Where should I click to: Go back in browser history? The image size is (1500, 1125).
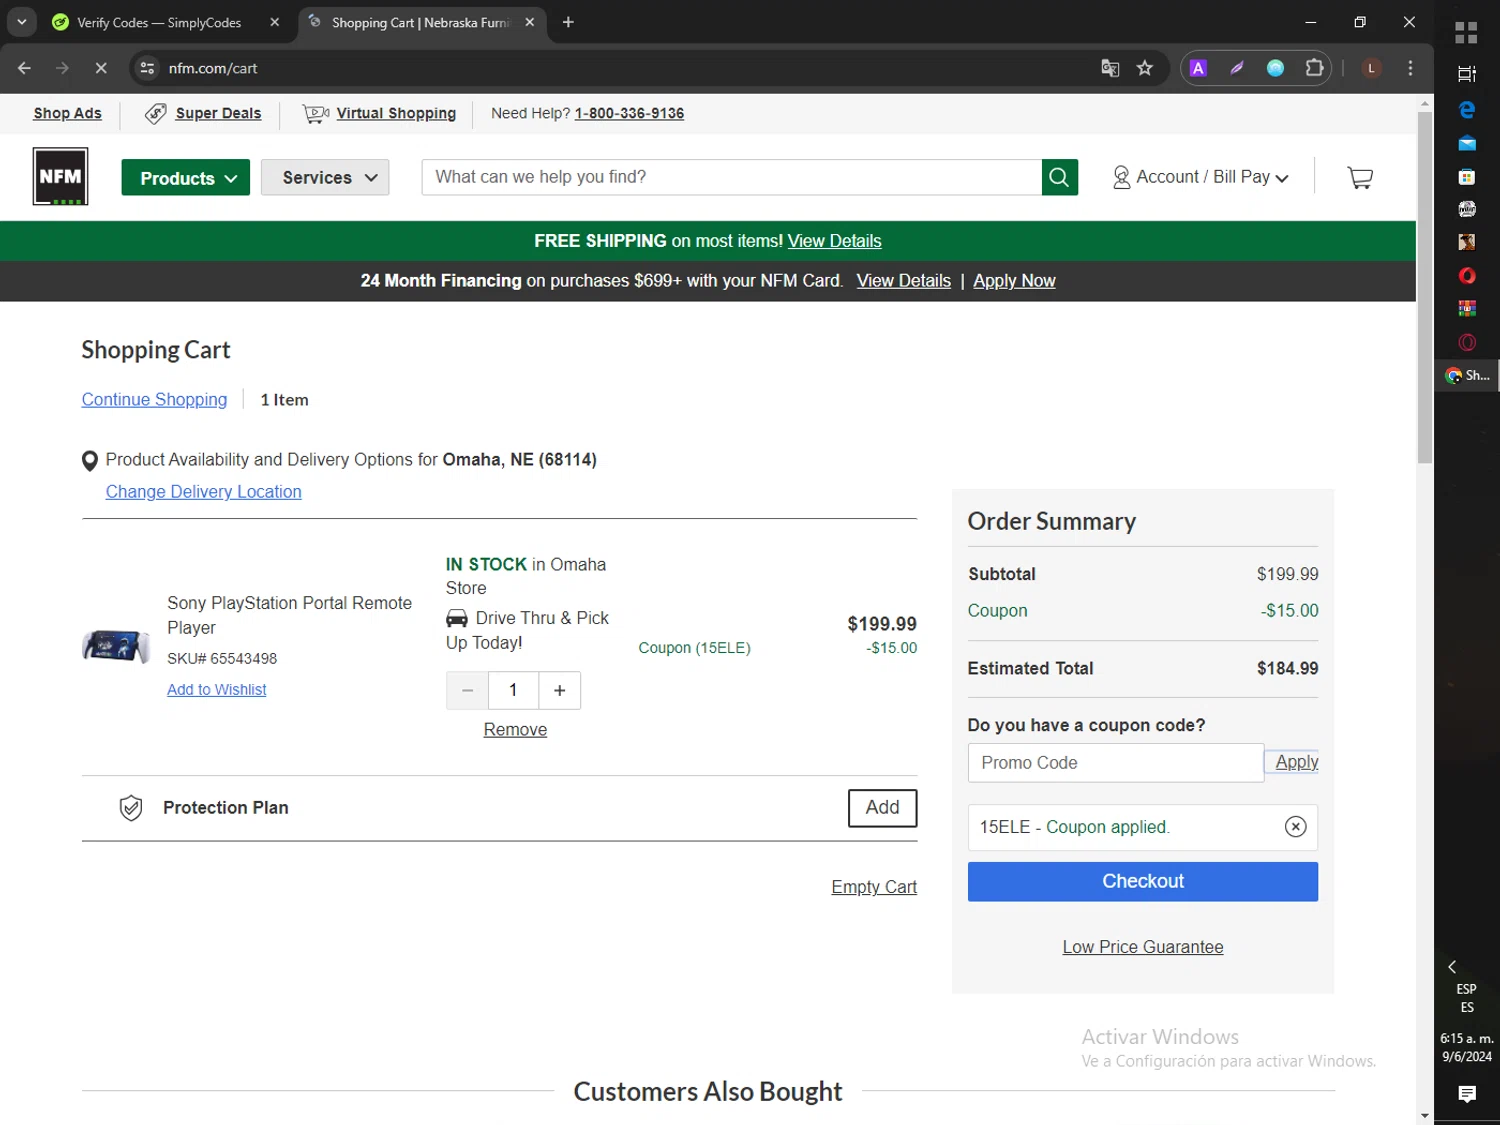click(25, 68)
